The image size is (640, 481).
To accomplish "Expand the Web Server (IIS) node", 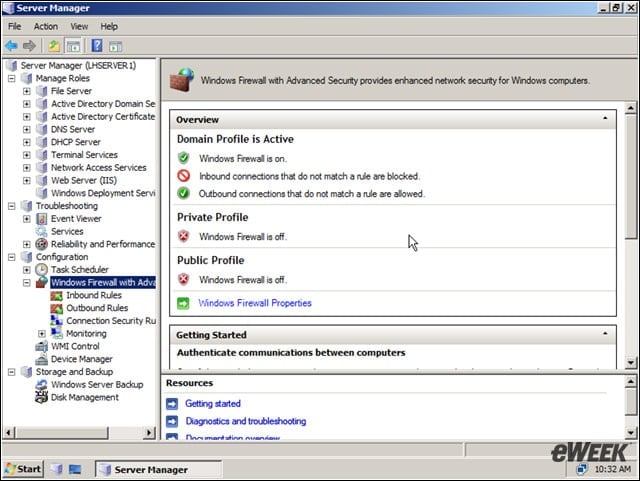I will coord(27,180).
